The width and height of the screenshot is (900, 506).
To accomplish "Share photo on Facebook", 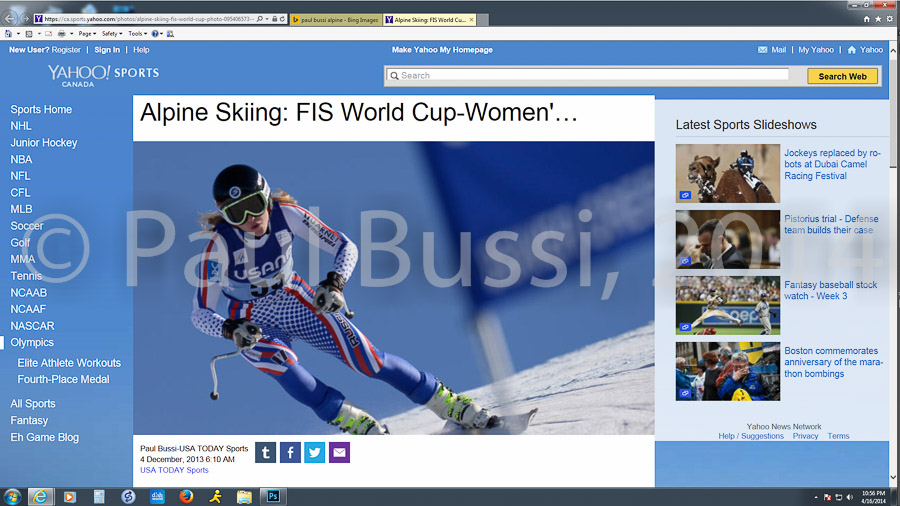I will tap(290, 453).
